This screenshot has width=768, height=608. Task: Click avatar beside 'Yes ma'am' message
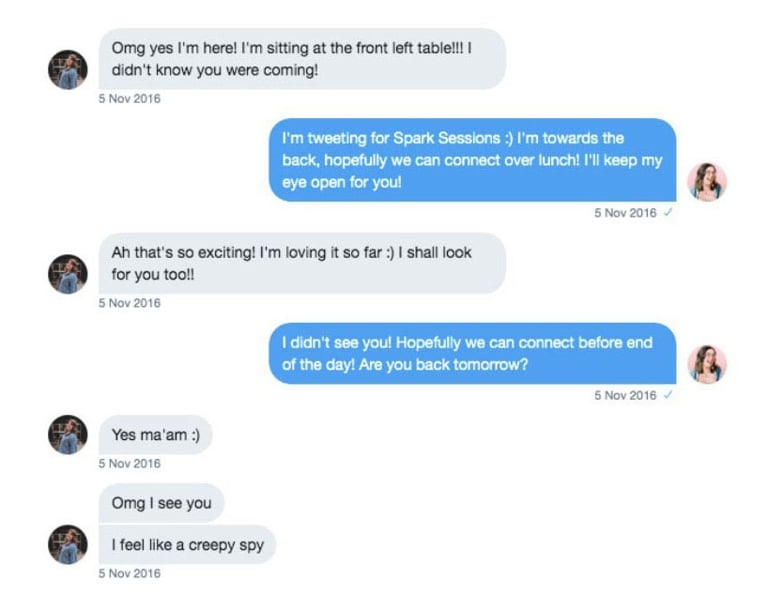click(68, 435)
